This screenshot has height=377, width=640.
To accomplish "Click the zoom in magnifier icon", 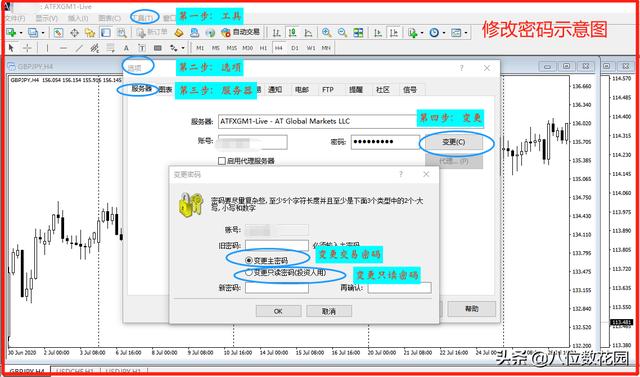I will (326, 33).
